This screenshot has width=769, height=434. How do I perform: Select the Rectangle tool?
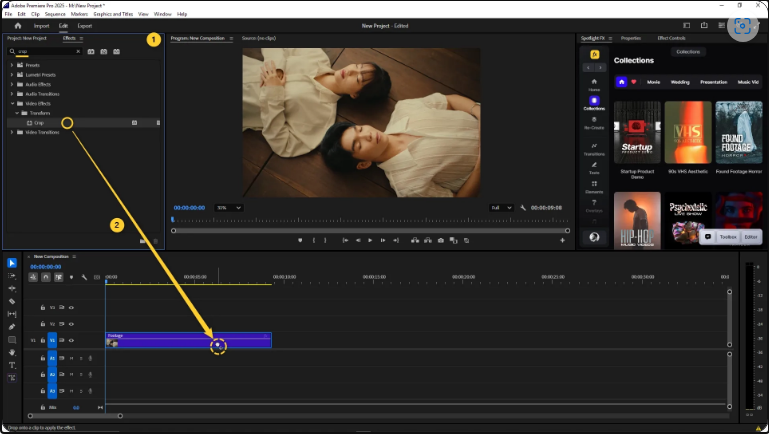click(x=12, y=340)
